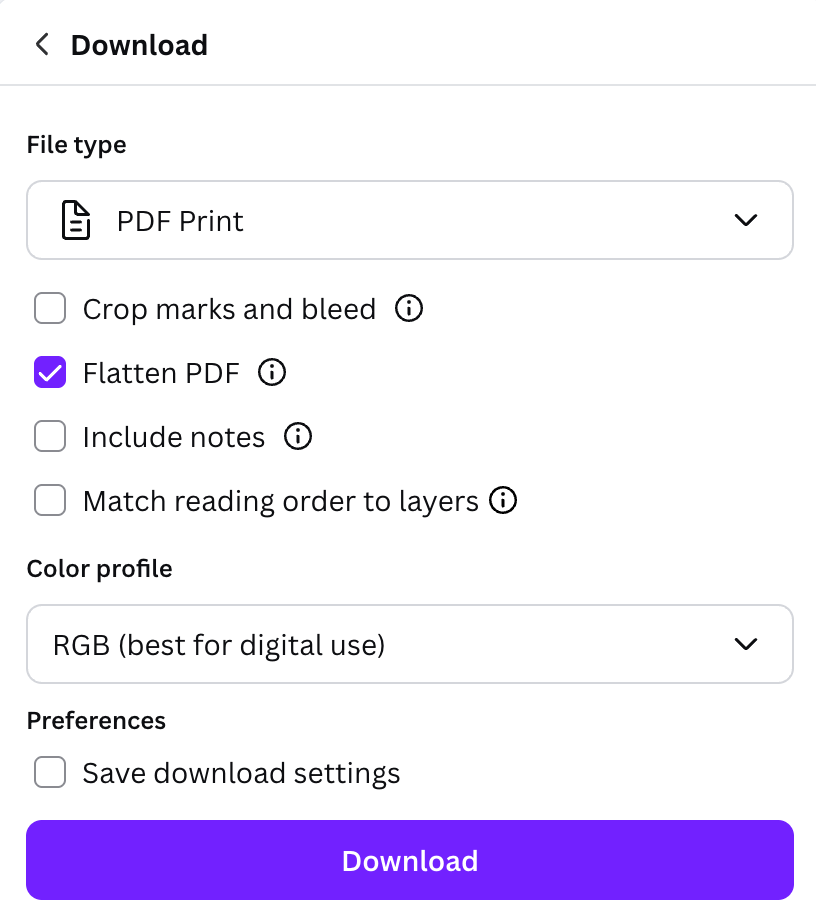Enable the Crop marks and bleed checkbox

point(50,309)
